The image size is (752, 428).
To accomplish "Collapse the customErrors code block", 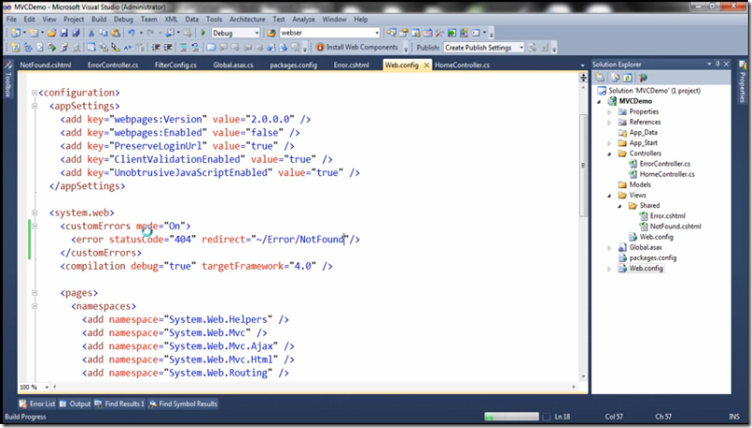I will tap(34, 226).
